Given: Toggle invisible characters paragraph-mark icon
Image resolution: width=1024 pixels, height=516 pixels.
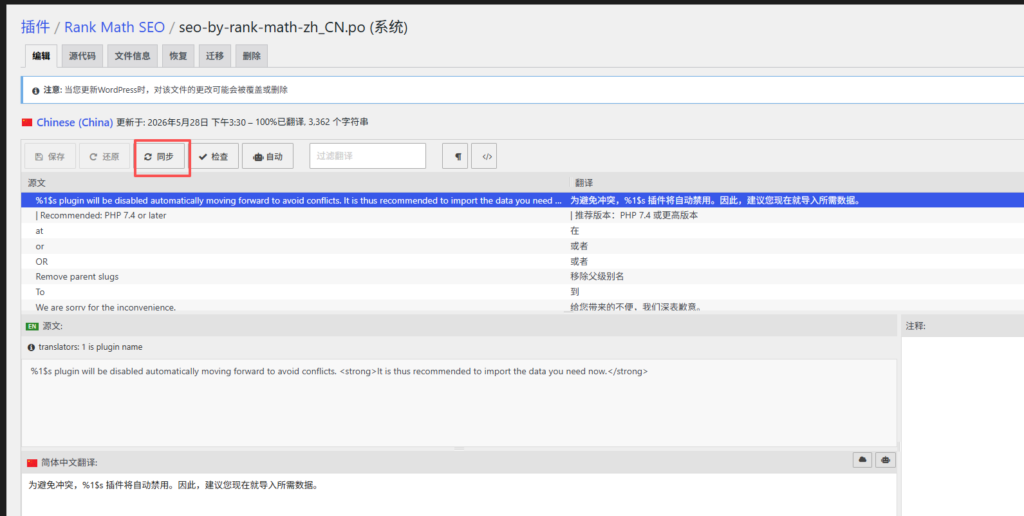Looking at the screenshot, I should click(x=455, y=156).
